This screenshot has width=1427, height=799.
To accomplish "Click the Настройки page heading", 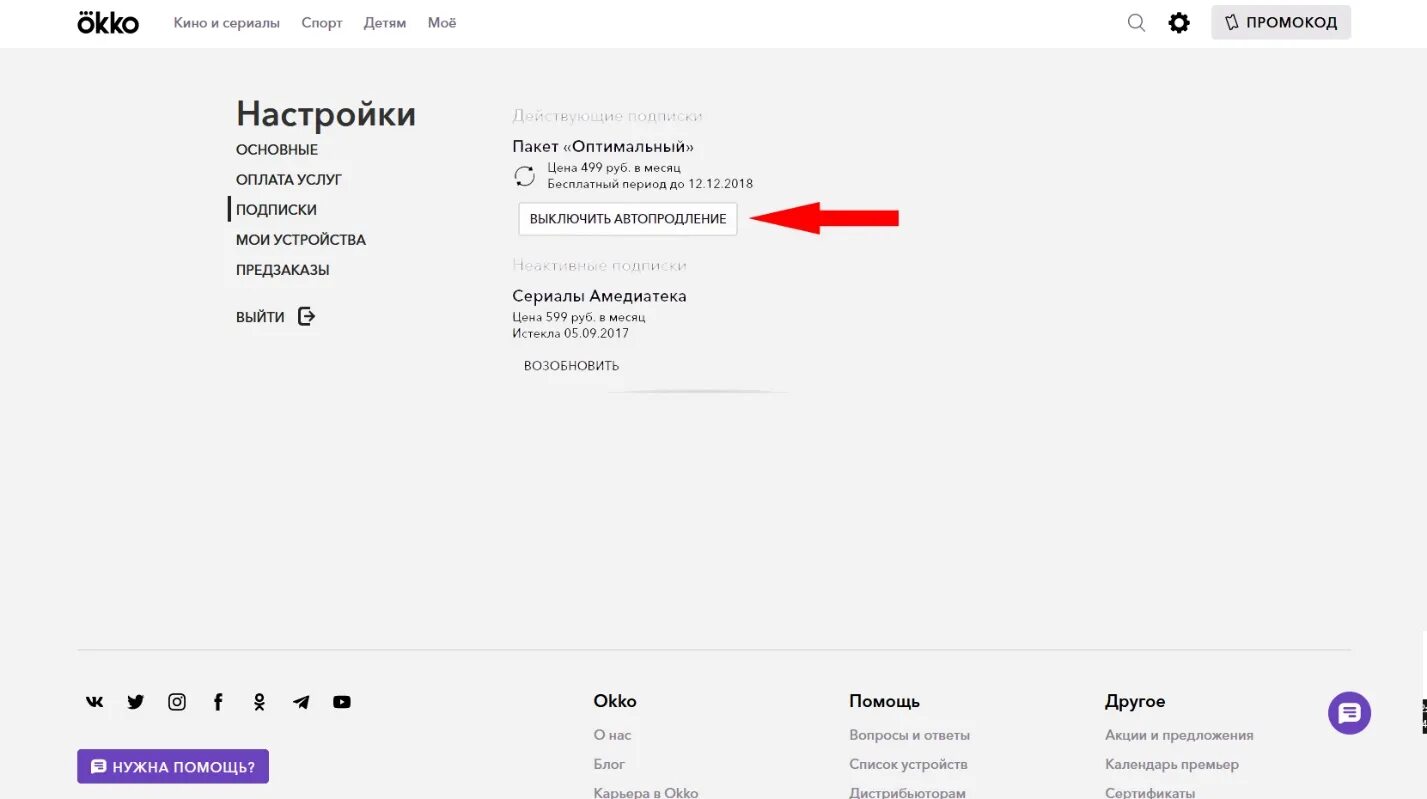I will click(x=326, y=114).
